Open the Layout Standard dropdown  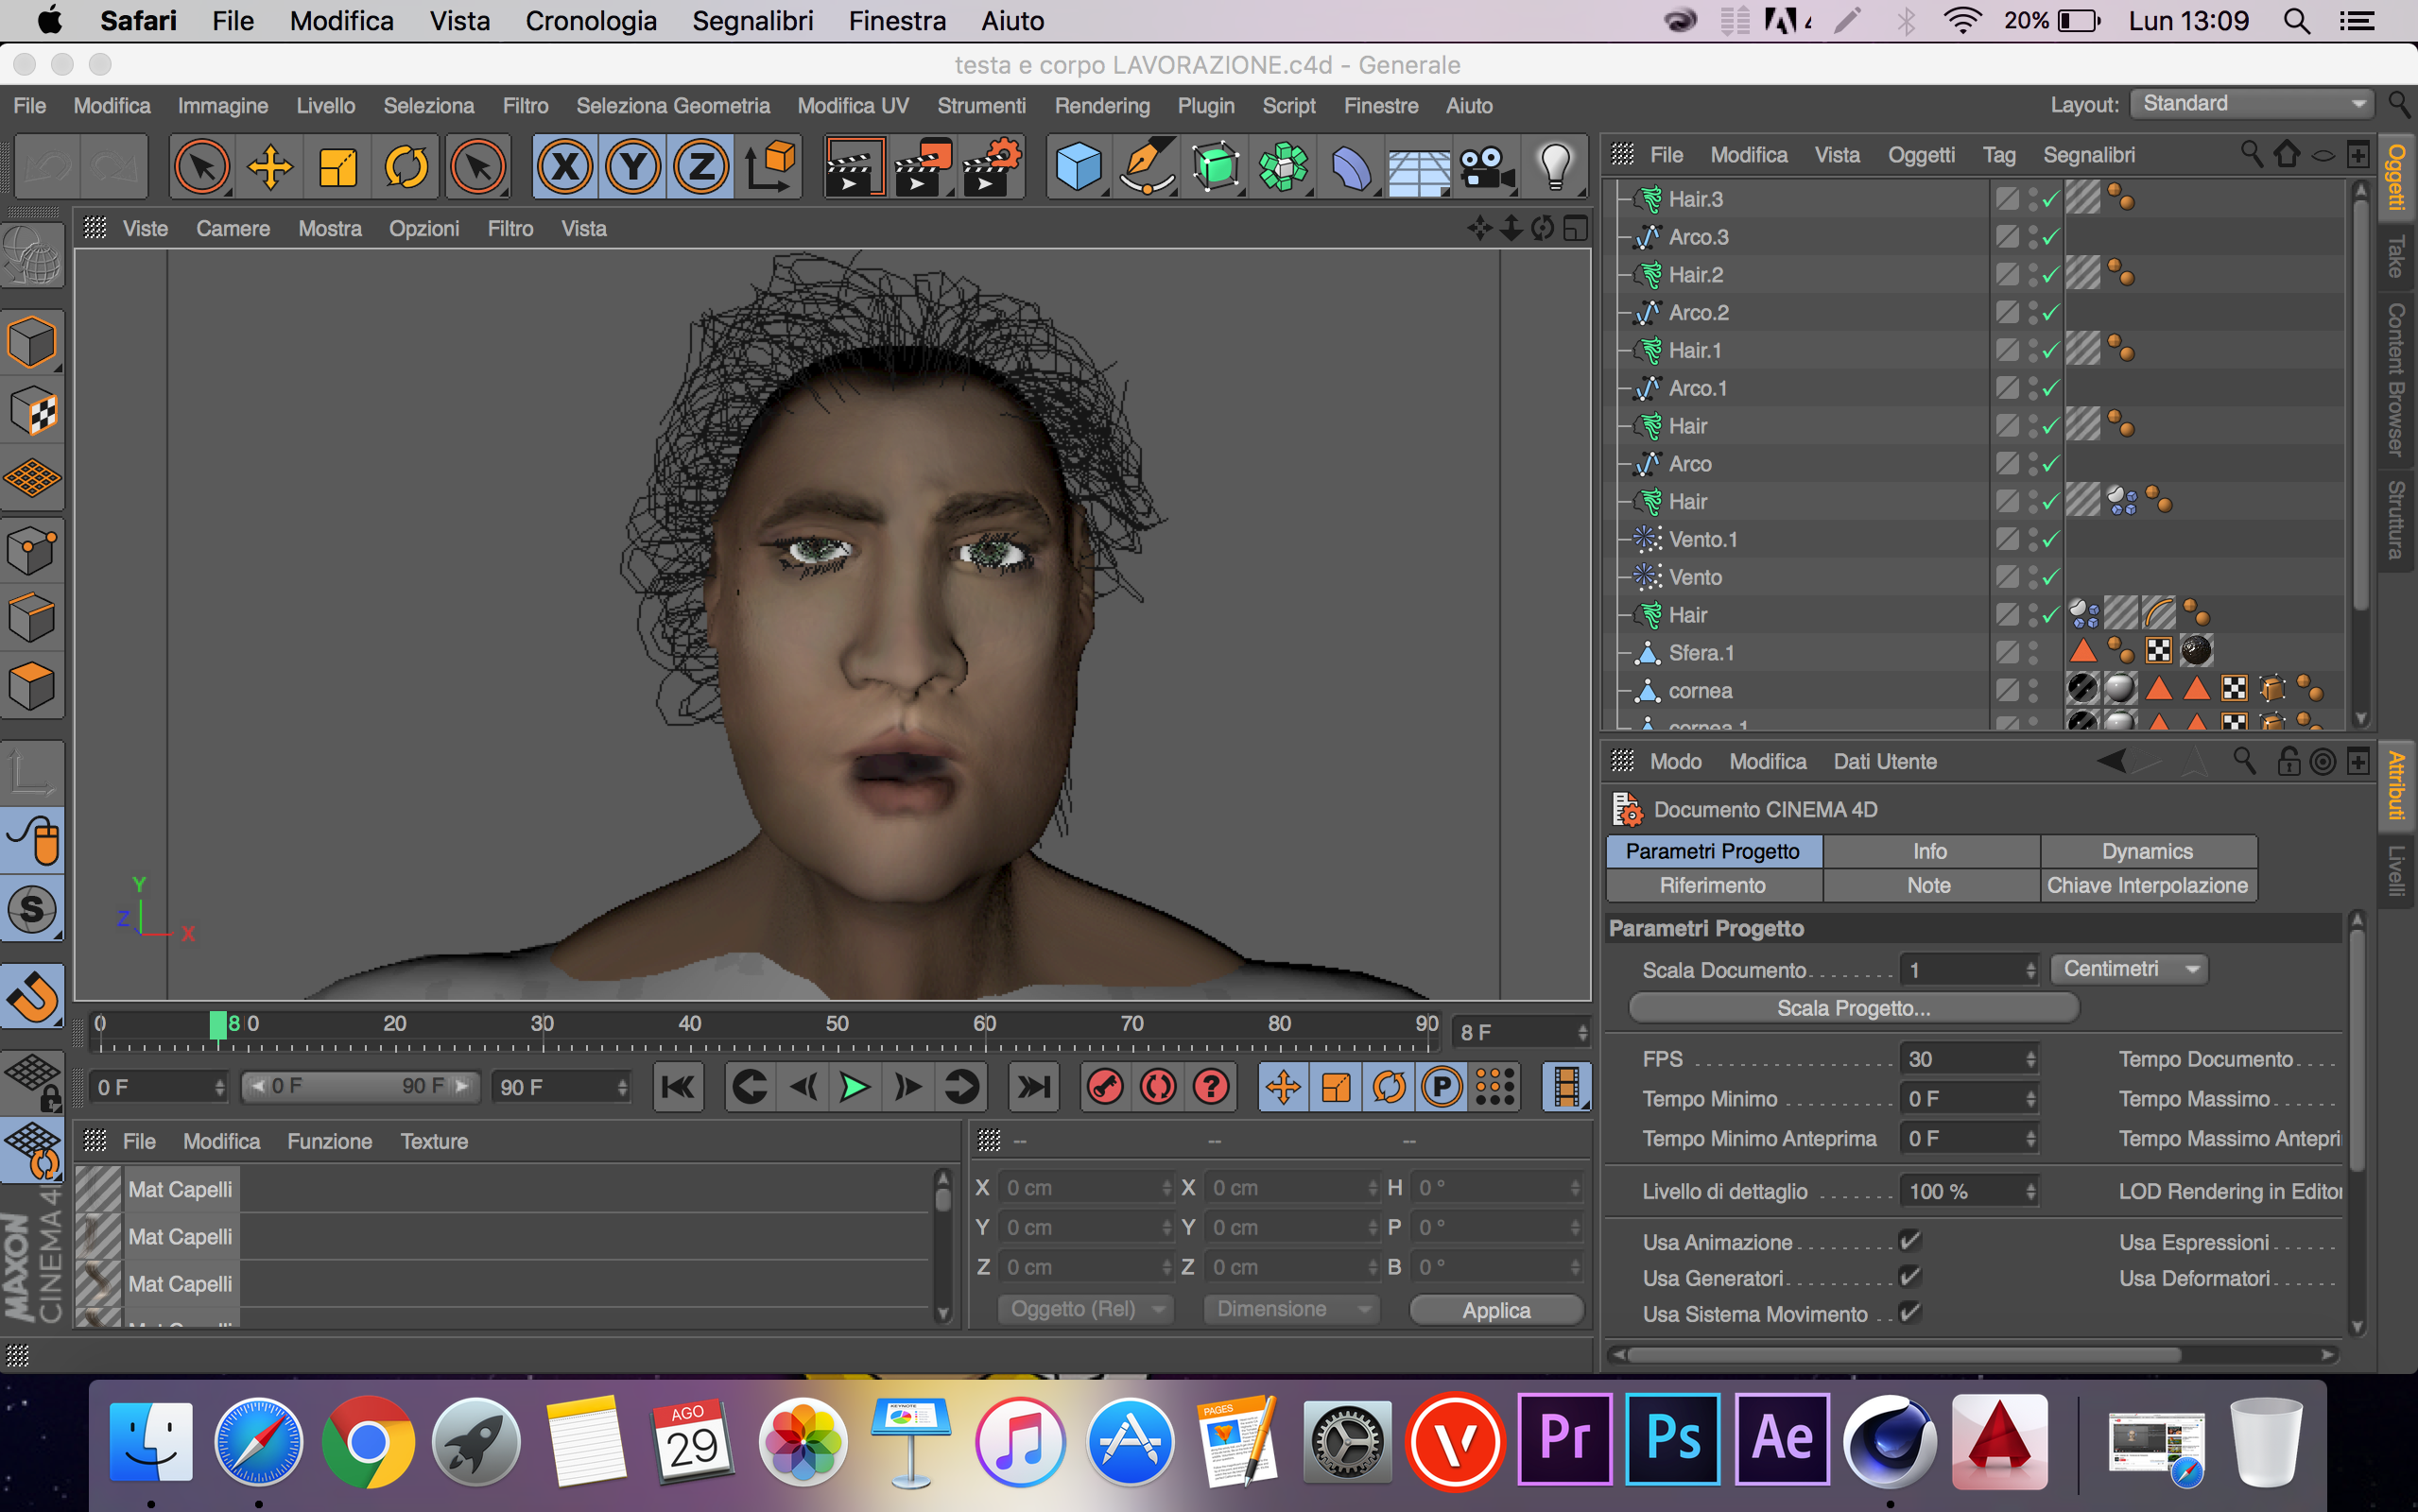[2251, 104]
